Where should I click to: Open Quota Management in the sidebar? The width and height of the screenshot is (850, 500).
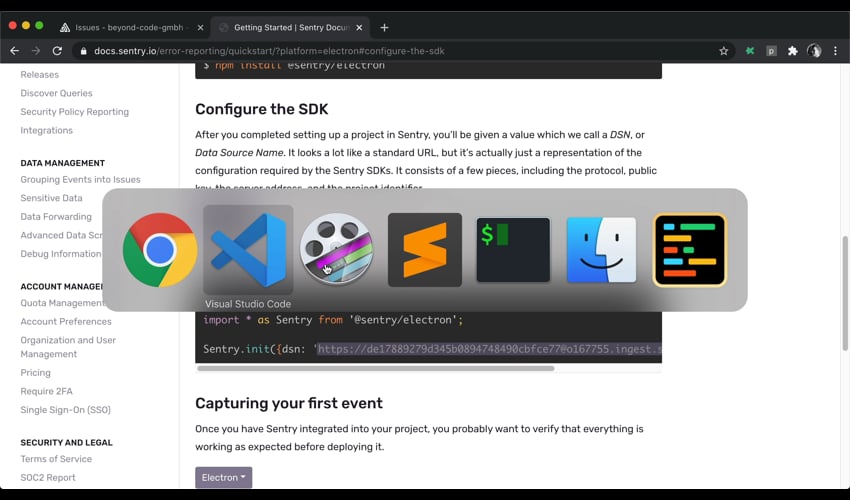(x=62, y=303)
